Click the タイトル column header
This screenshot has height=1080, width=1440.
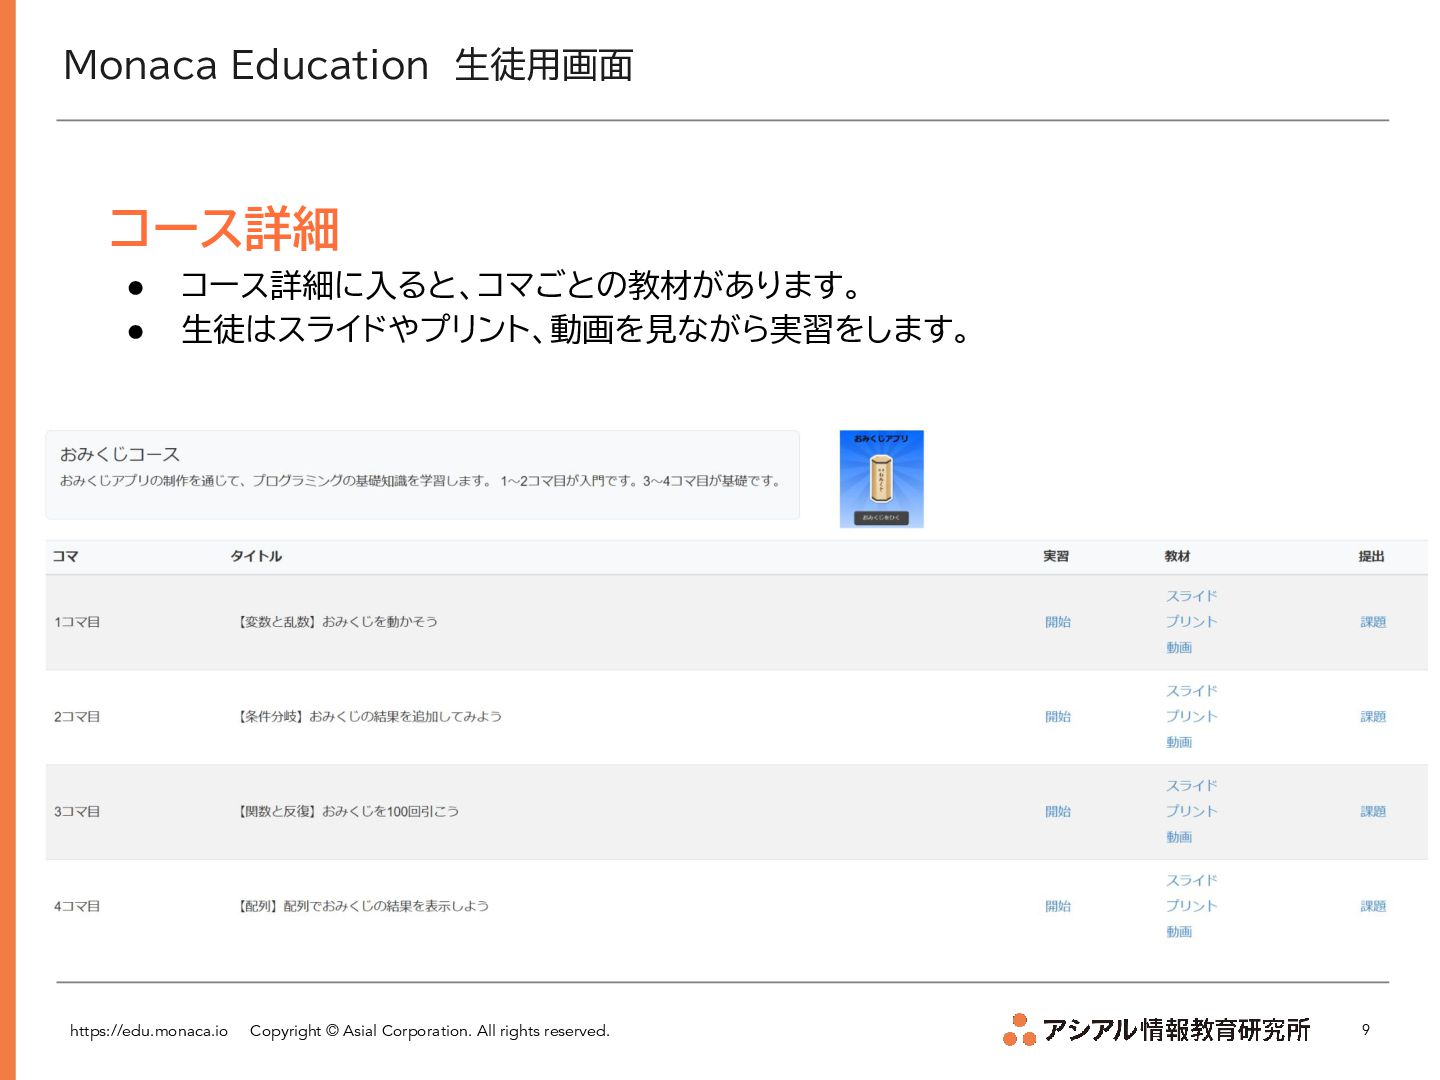point(256,556)
